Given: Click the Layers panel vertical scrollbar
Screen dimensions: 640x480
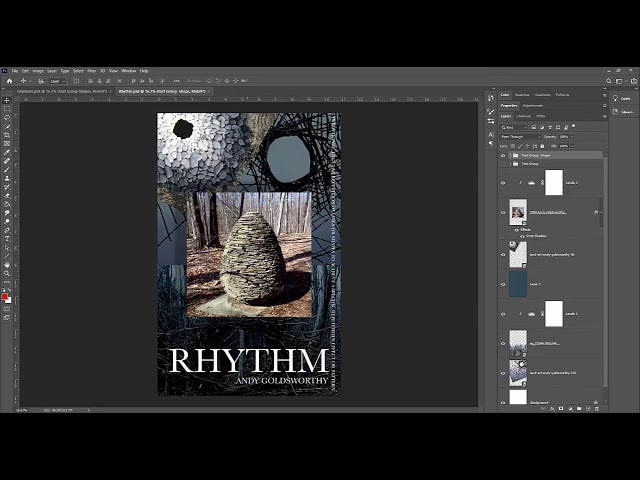Looking at the screenshot, I should point(605,273).
